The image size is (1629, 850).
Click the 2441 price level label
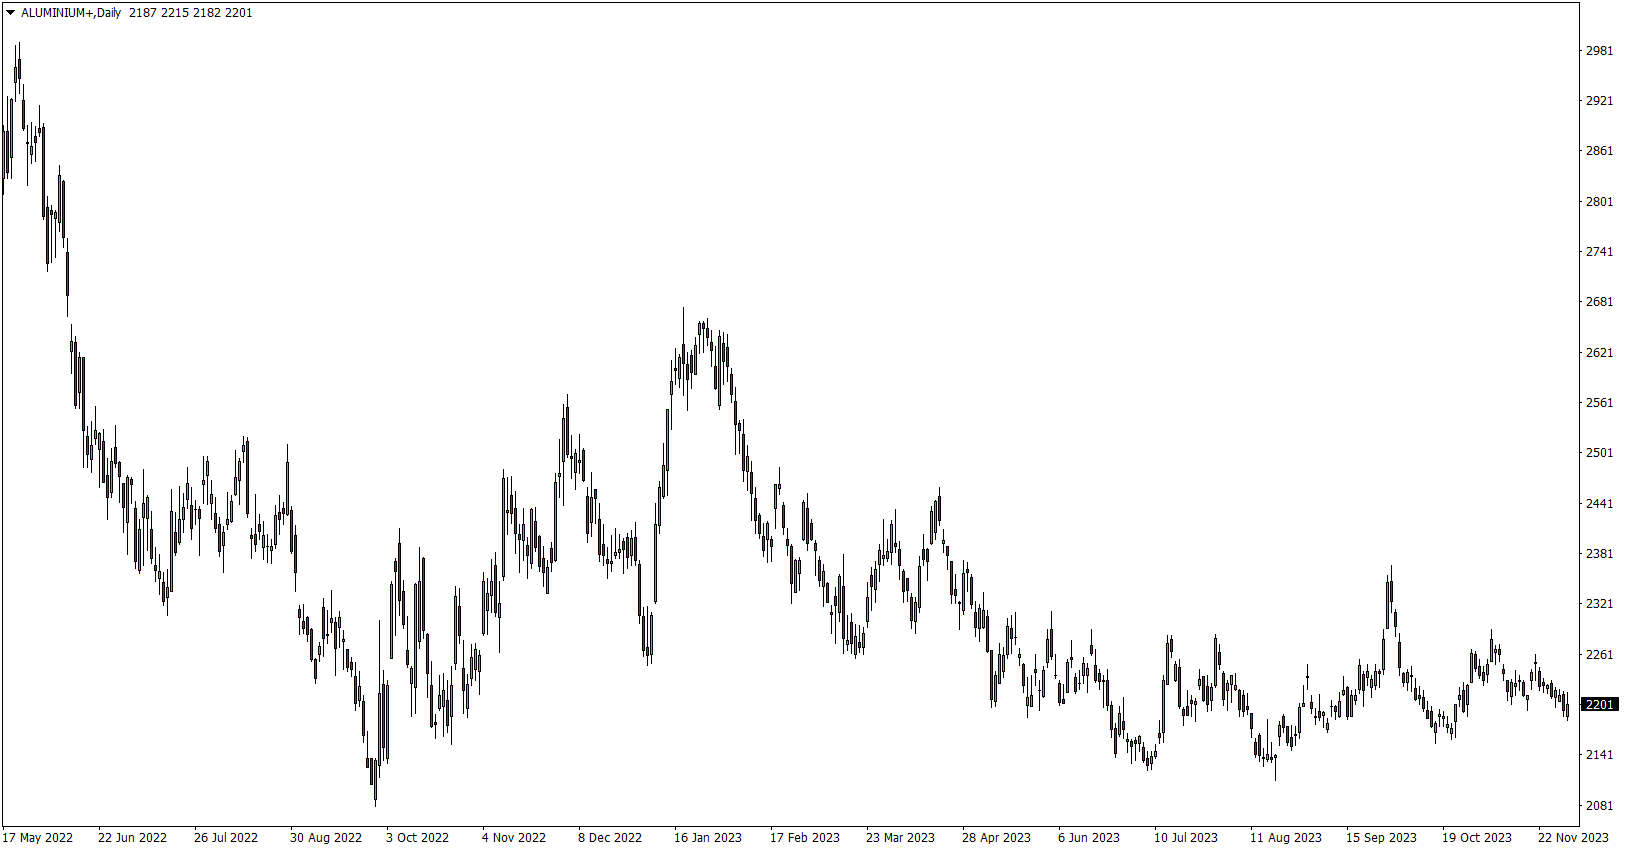pos(1599,504)
